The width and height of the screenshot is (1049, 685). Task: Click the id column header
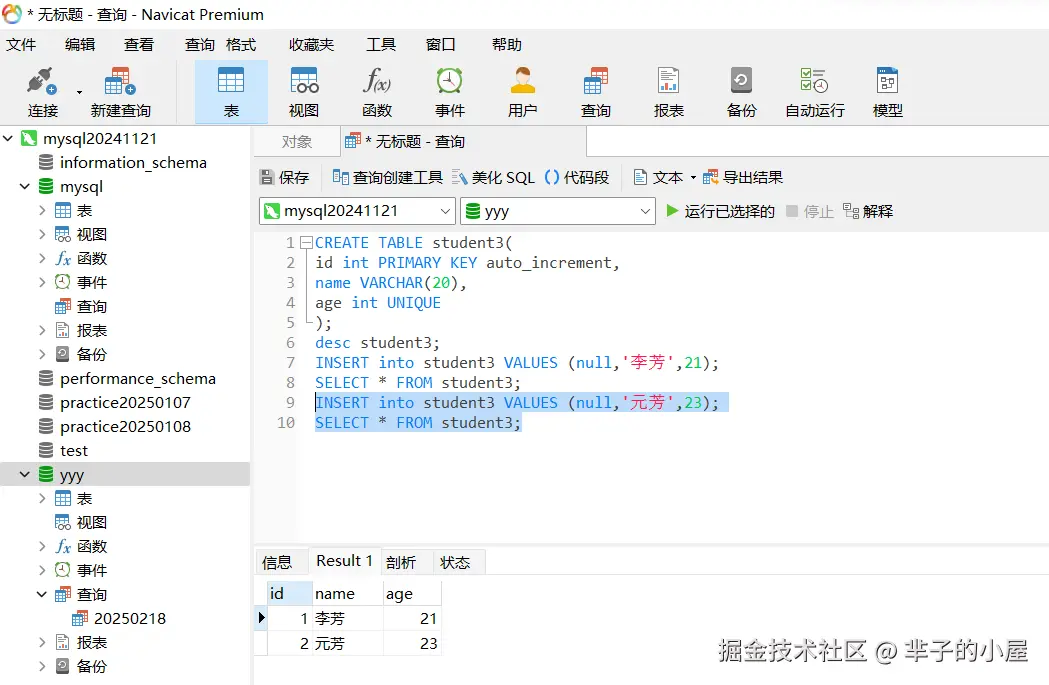pyautogui.click(x=290, y=593)
